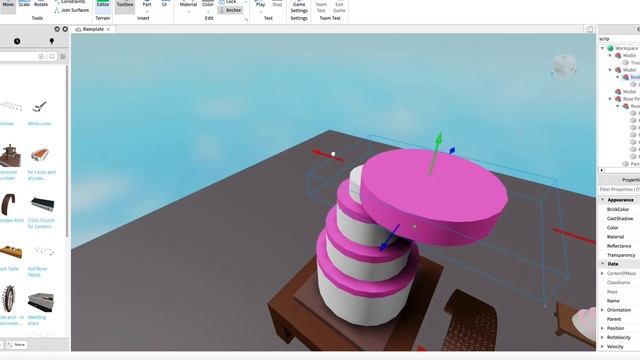The image size is (640, 360).
Task: Click the view orientation cube
Action: pos(564,66)
